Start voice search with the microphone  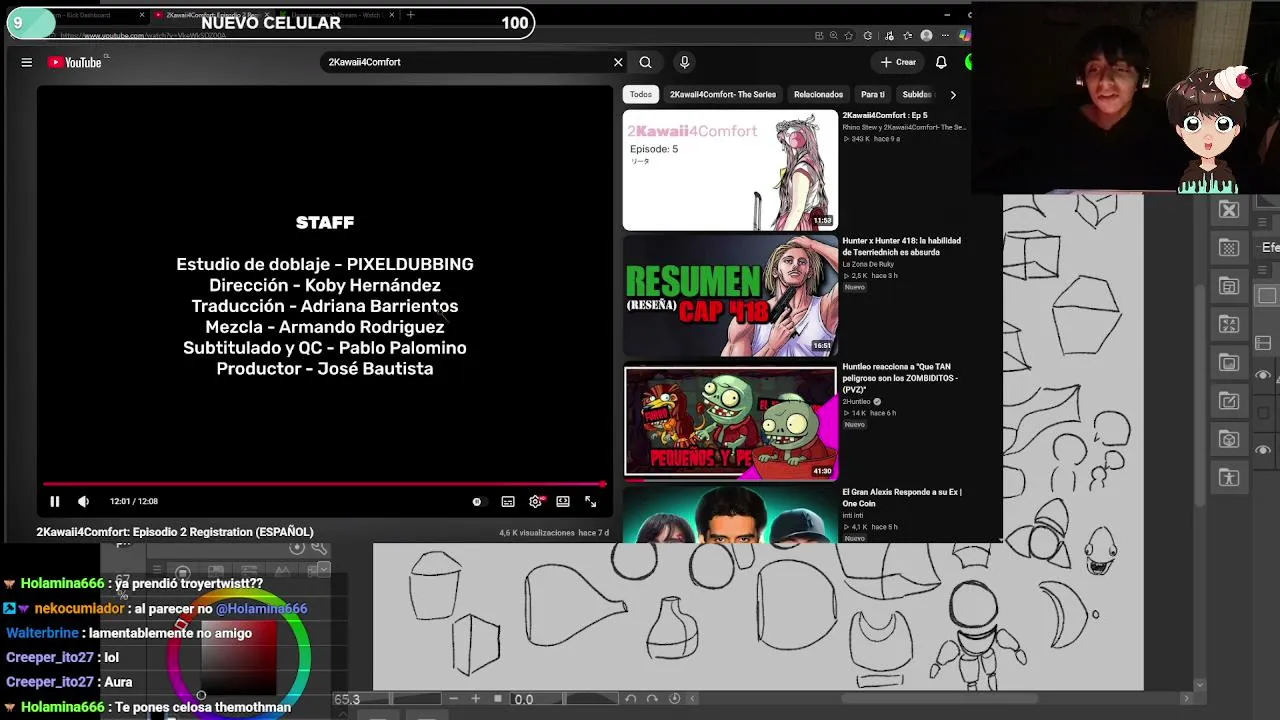pyautogui.click(x=684, y=62)
